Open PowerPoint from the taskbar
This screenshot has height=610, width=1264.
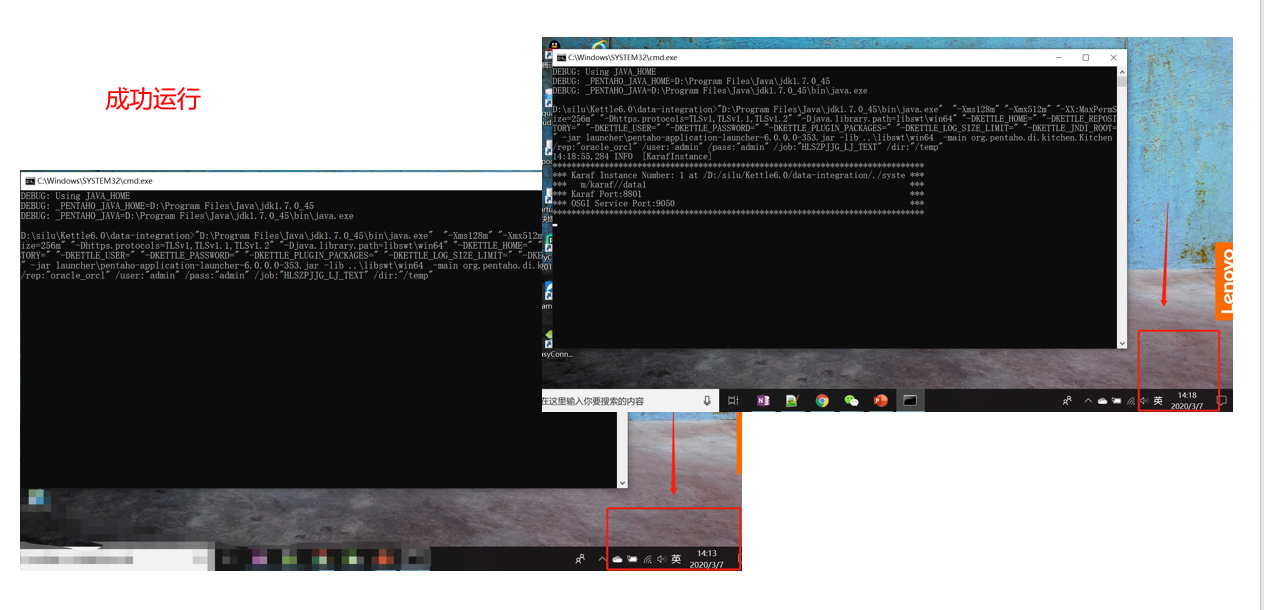click(880, 400)
